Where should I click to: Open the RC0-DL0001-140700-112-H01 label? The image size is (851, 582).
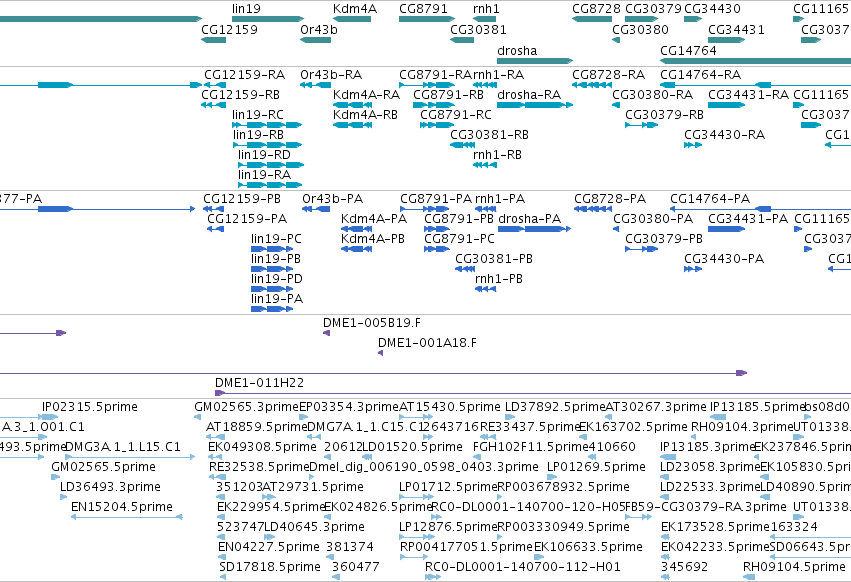(523, 566)
